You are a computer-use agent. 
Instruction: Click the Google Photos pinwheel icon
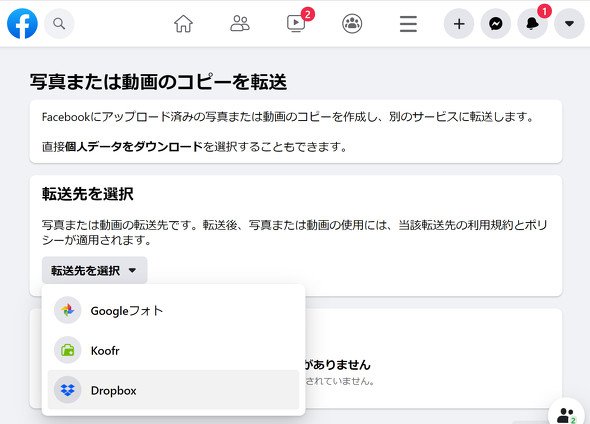coord(68,310)
